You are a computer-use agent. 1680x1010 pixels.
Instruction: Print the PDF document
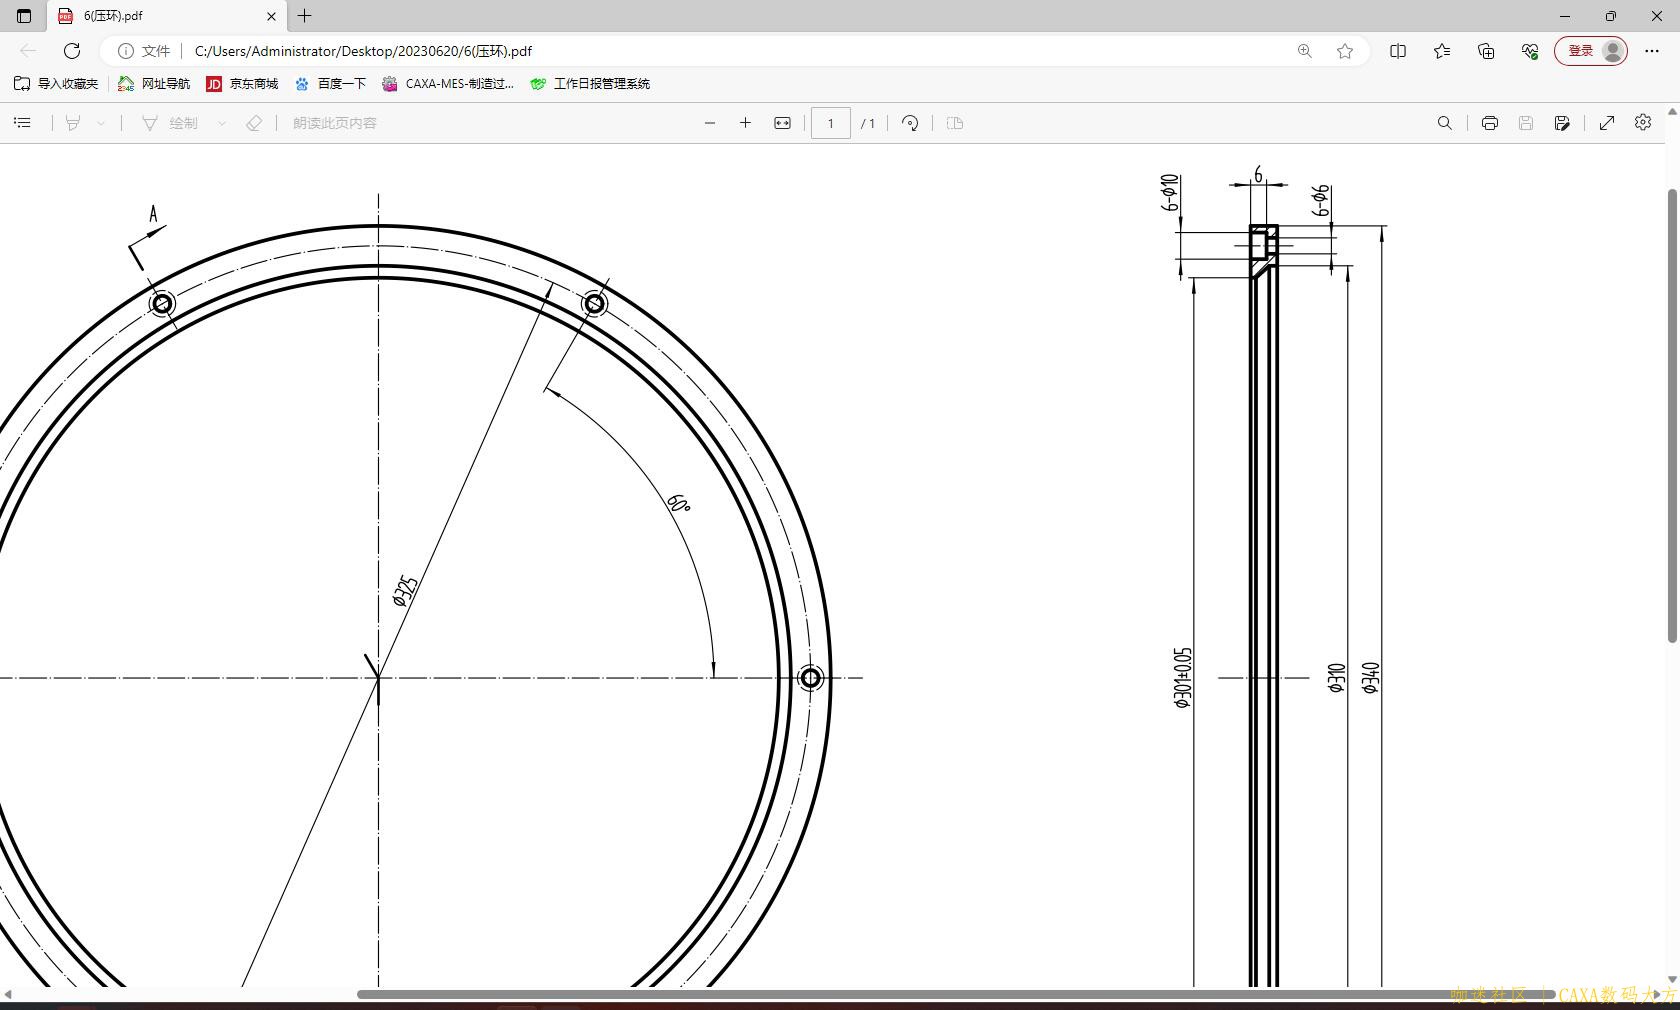(1489, 123)
